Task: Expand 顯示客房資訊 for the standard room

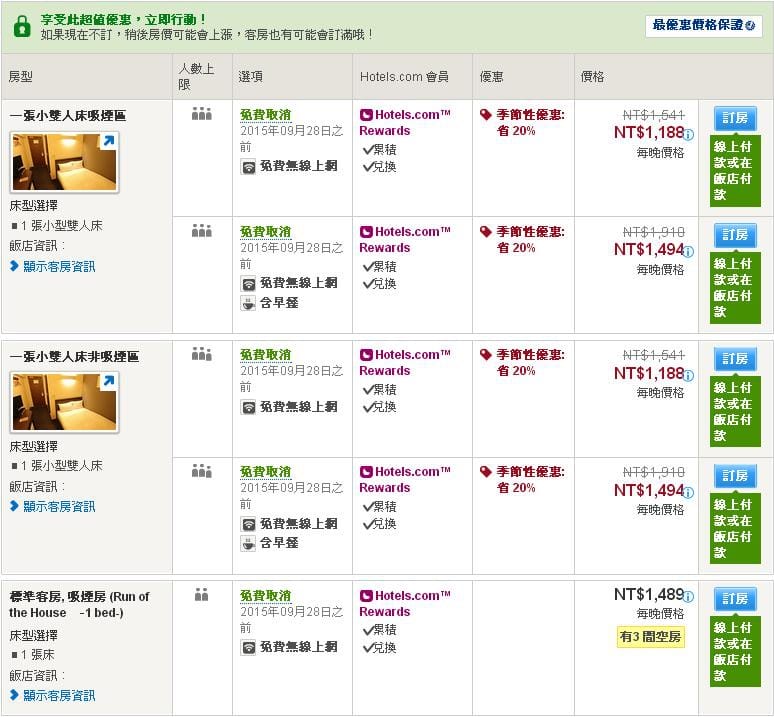Action: click(59, 695)
